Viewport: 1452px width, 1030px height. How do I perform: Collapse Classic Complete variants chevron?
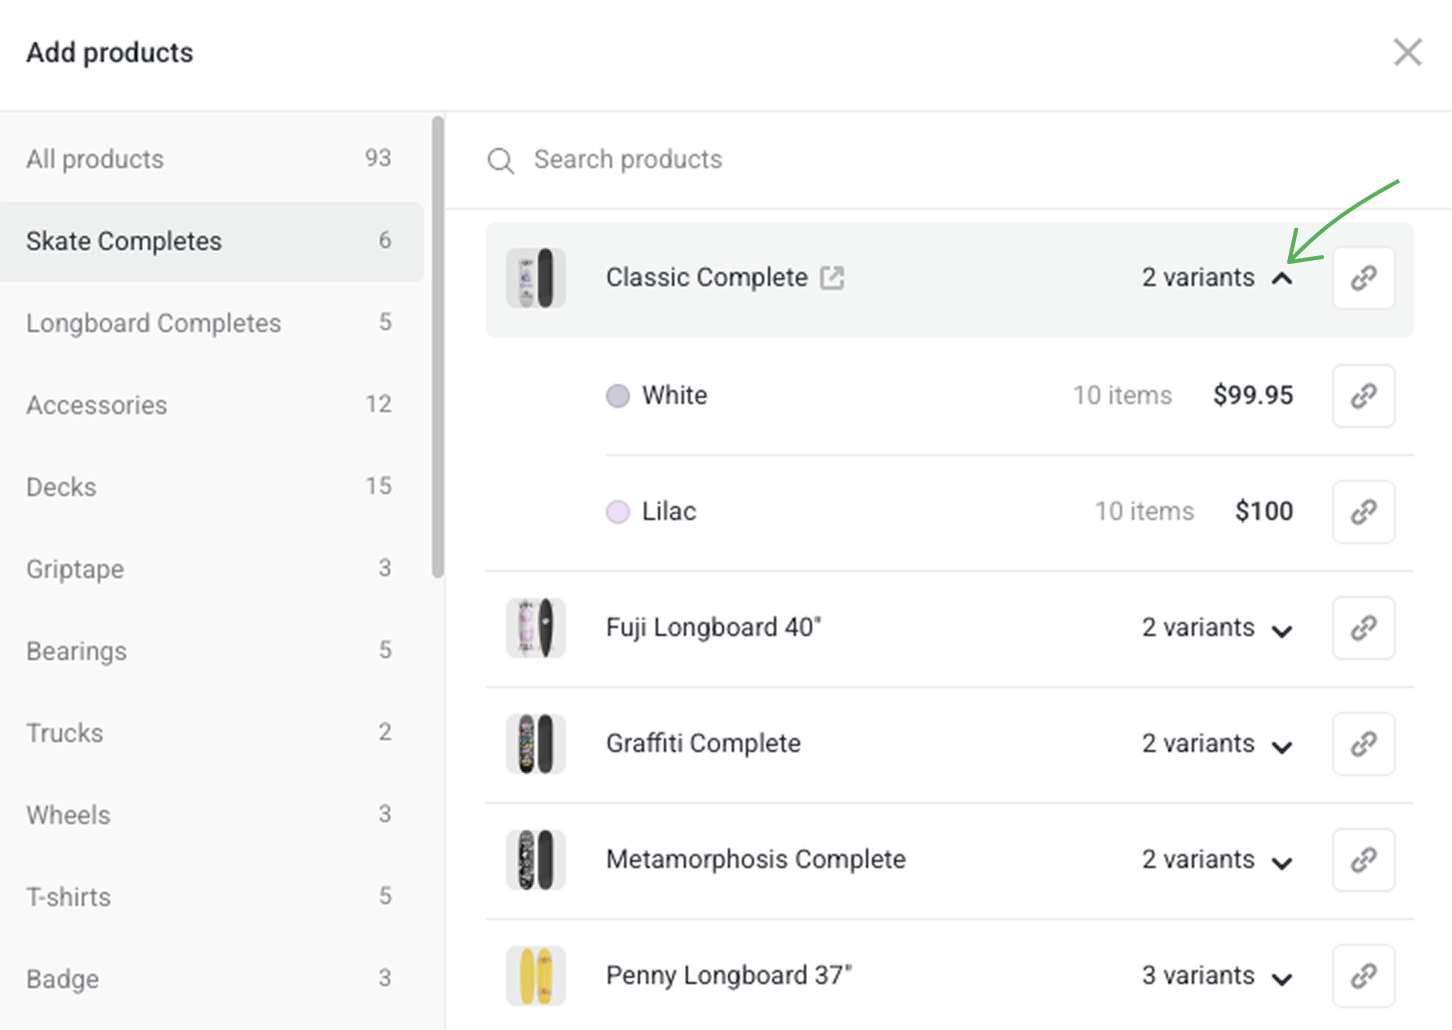1282,279
